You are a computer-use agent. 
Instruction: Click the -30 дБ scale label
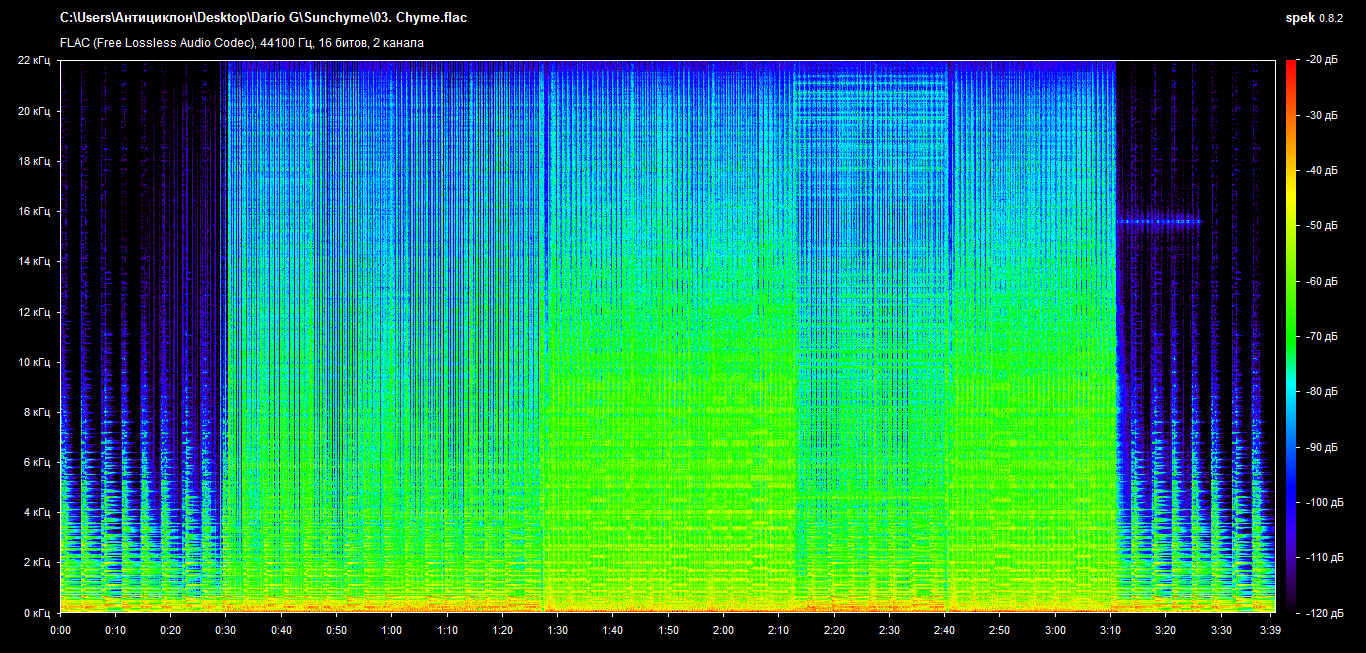click(1323, 116)
